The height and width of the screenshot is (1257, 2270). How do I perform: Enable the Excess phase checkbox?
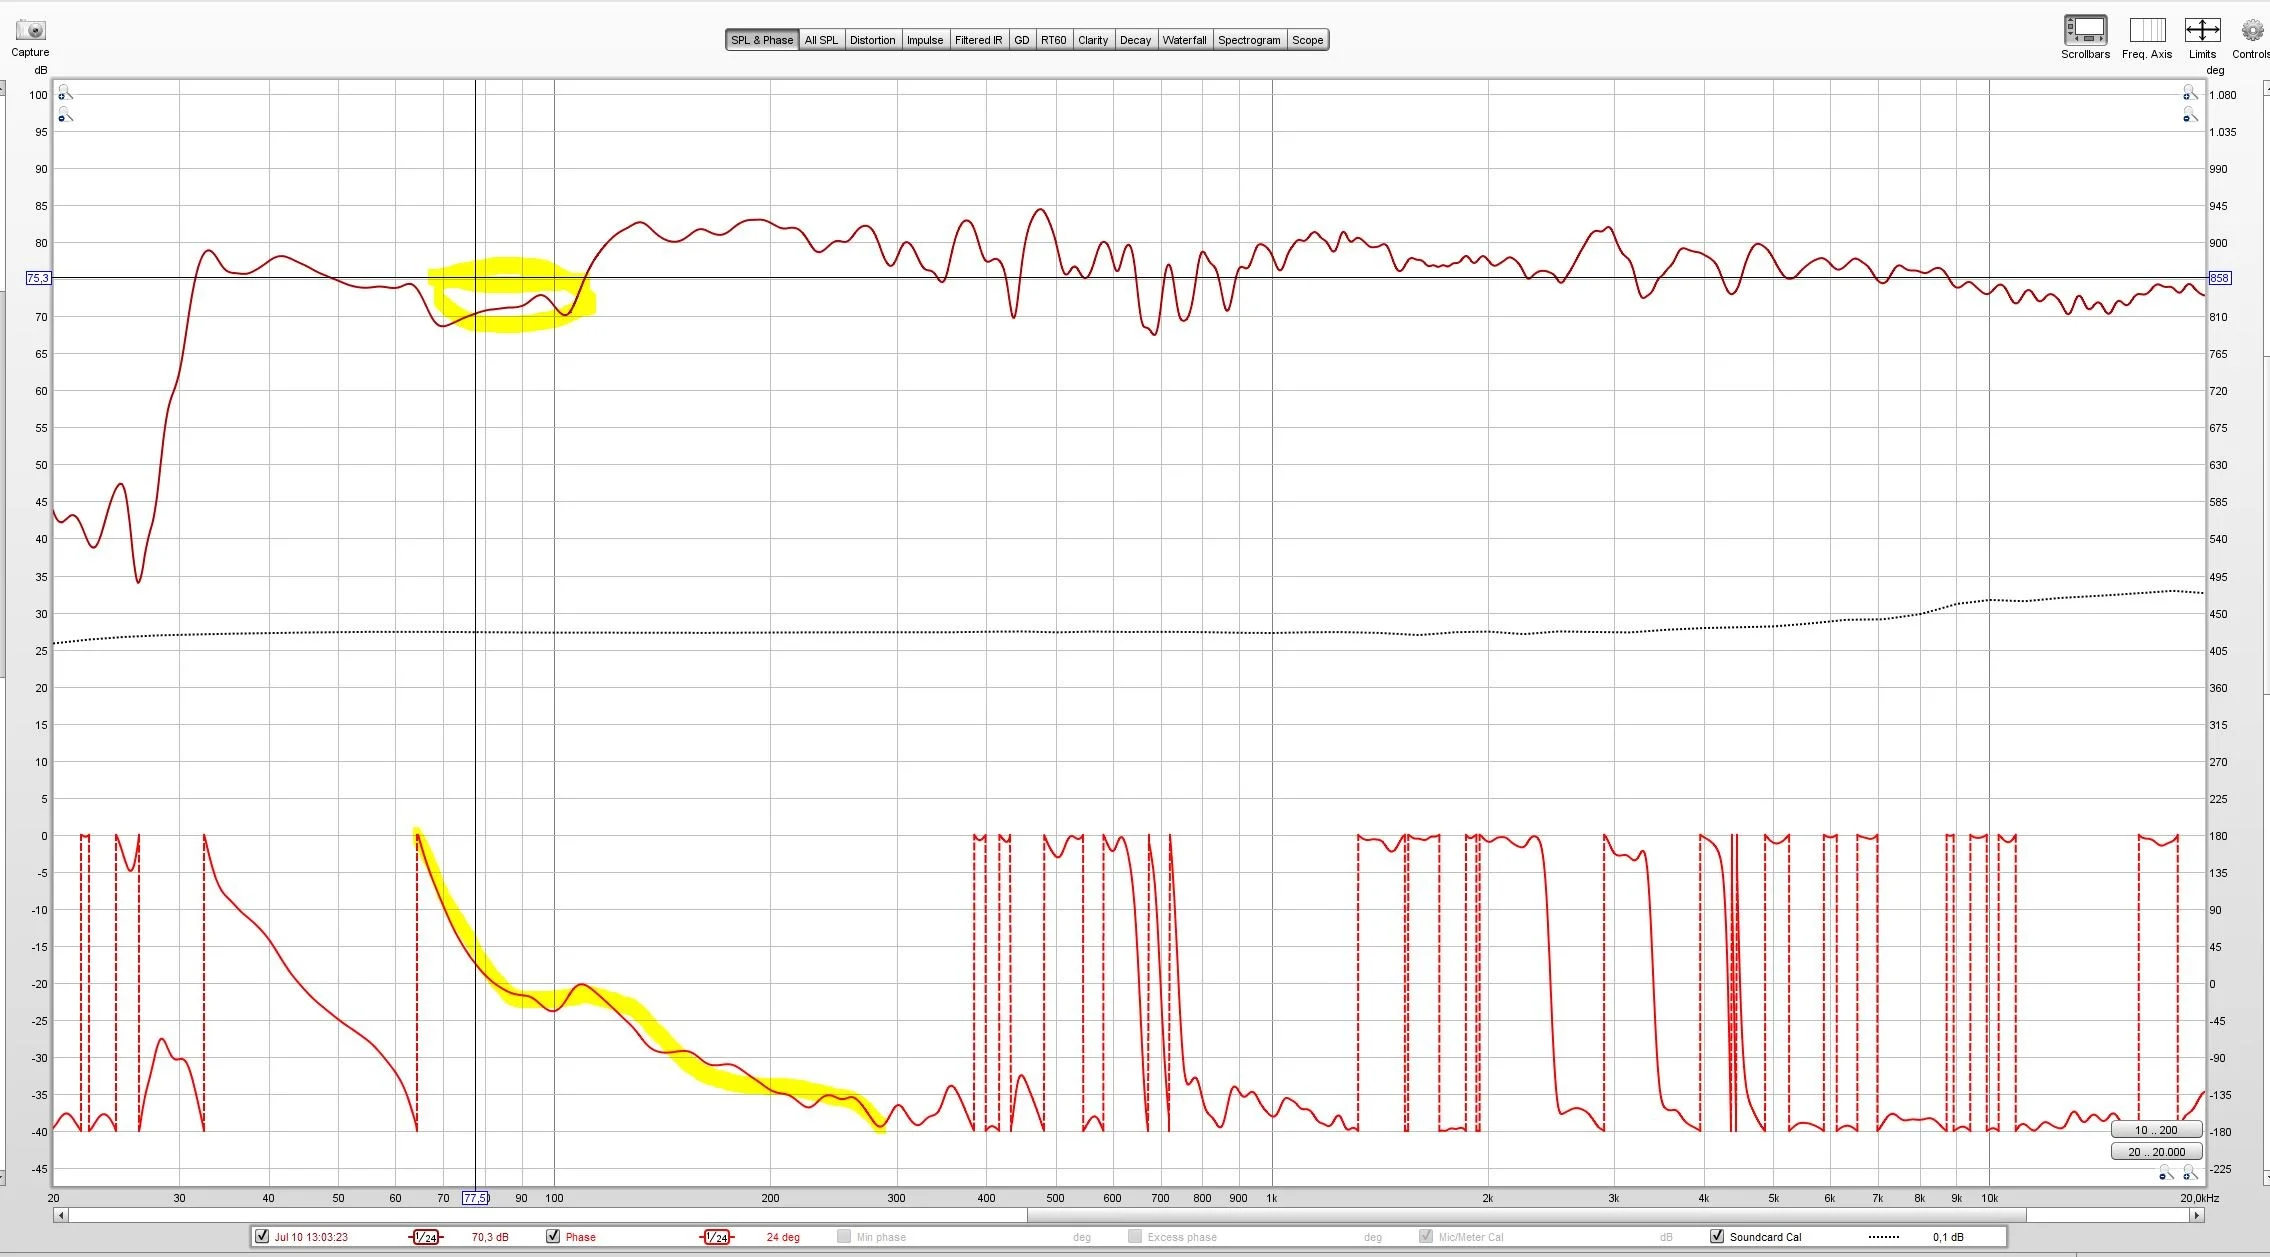click(1135, 1236)
